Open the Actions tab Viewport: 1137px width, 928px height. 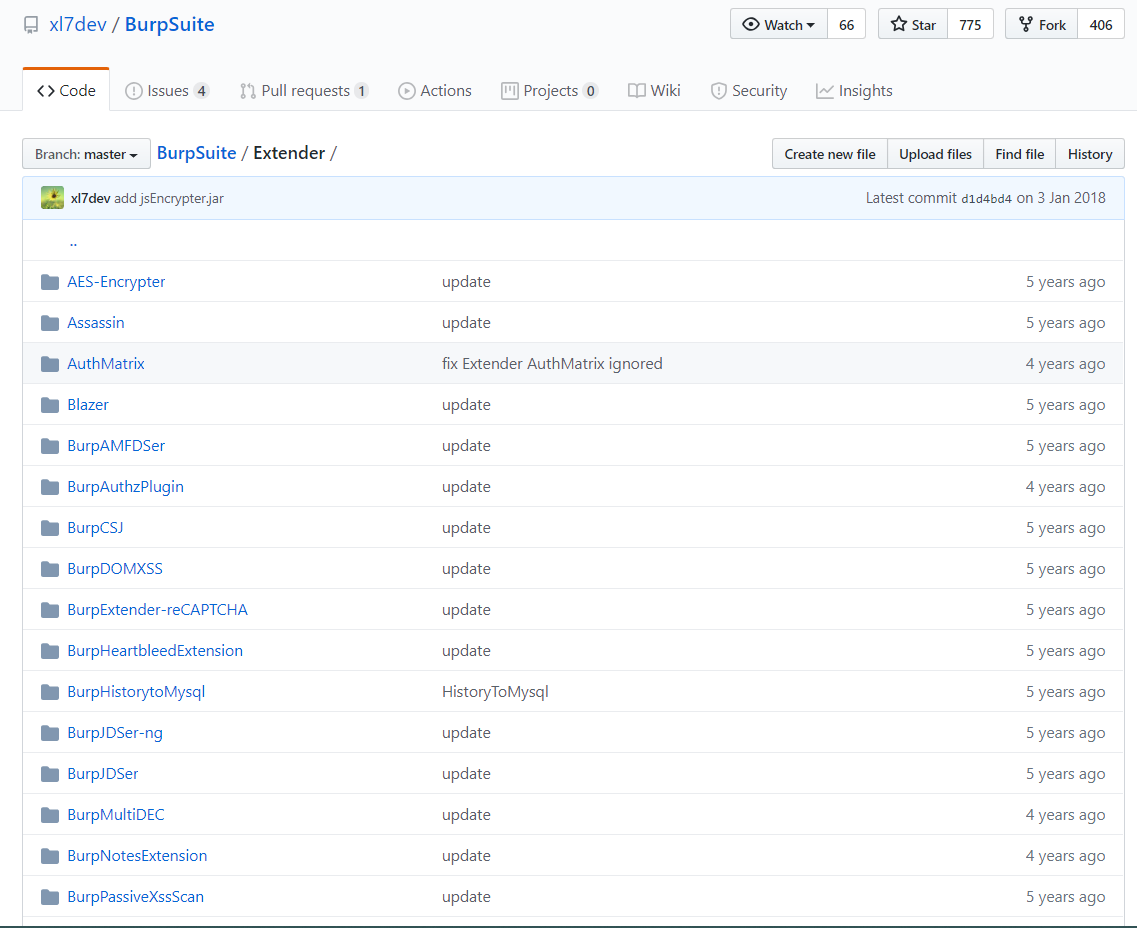point(435,91)
